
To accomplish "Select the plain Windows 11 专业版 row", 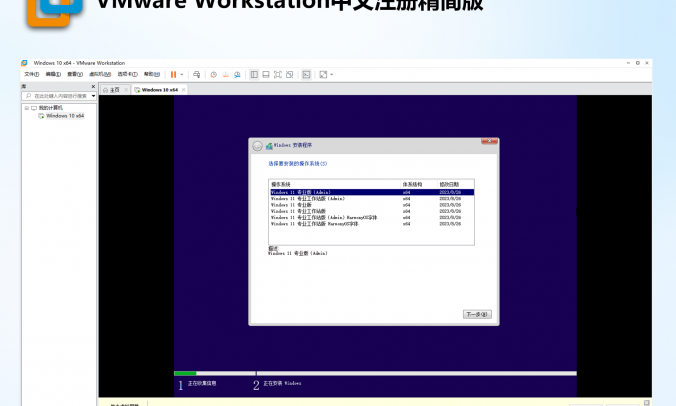I will tap(372, 205).
